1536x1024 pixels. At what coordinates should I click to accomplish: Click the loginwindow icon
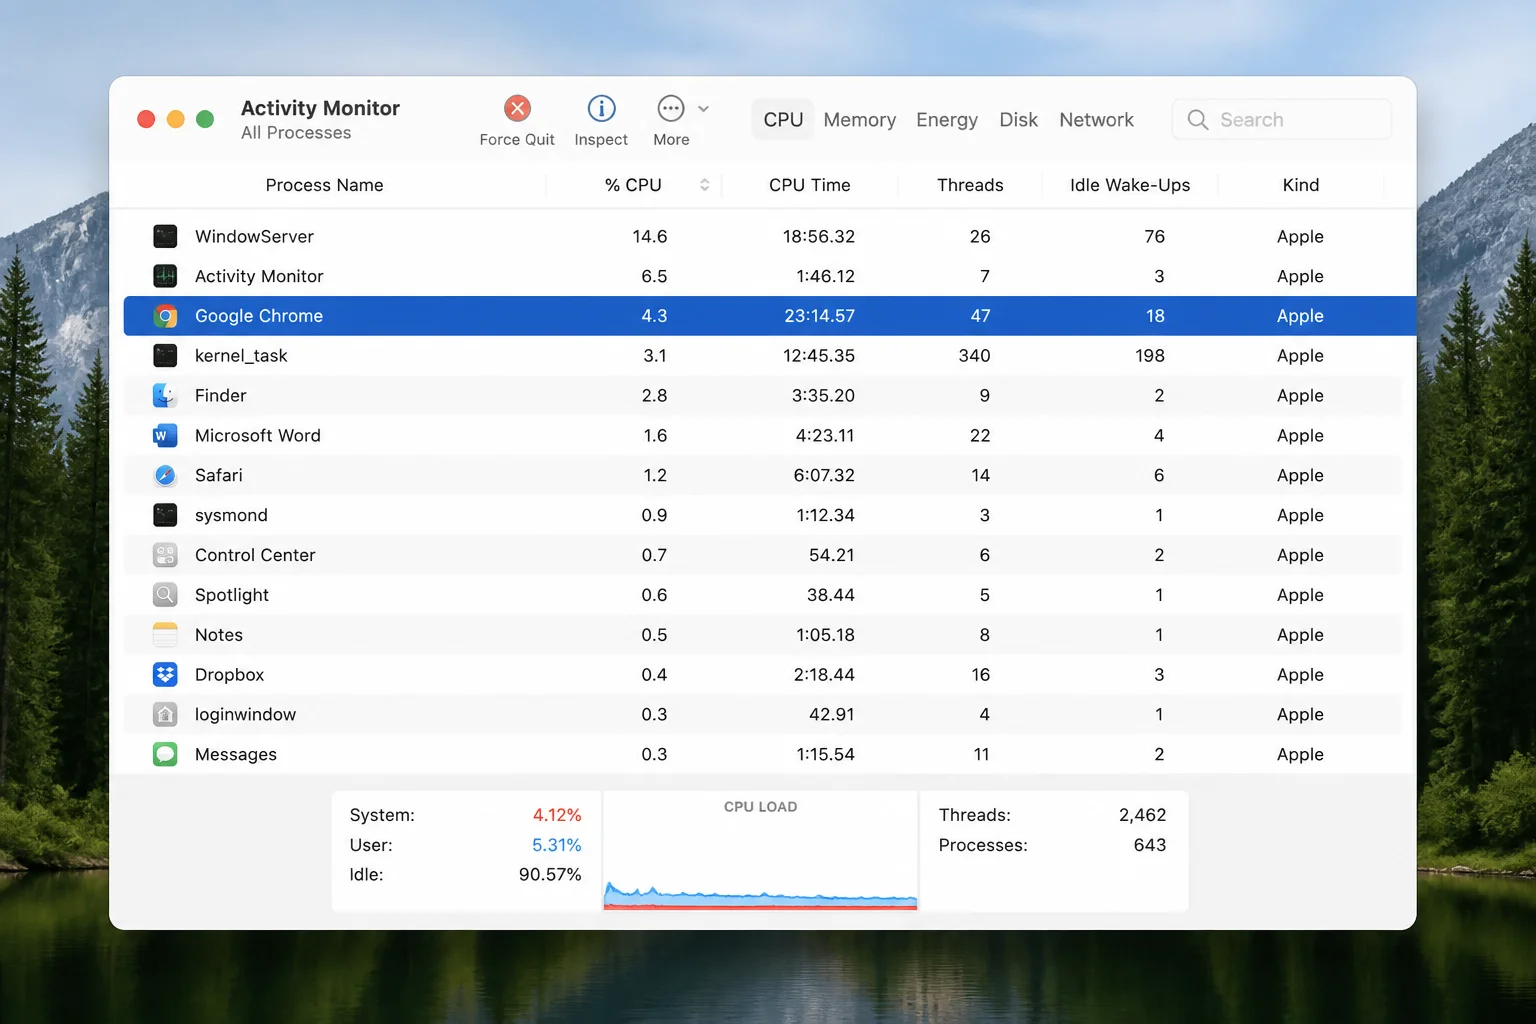[165, 715]
